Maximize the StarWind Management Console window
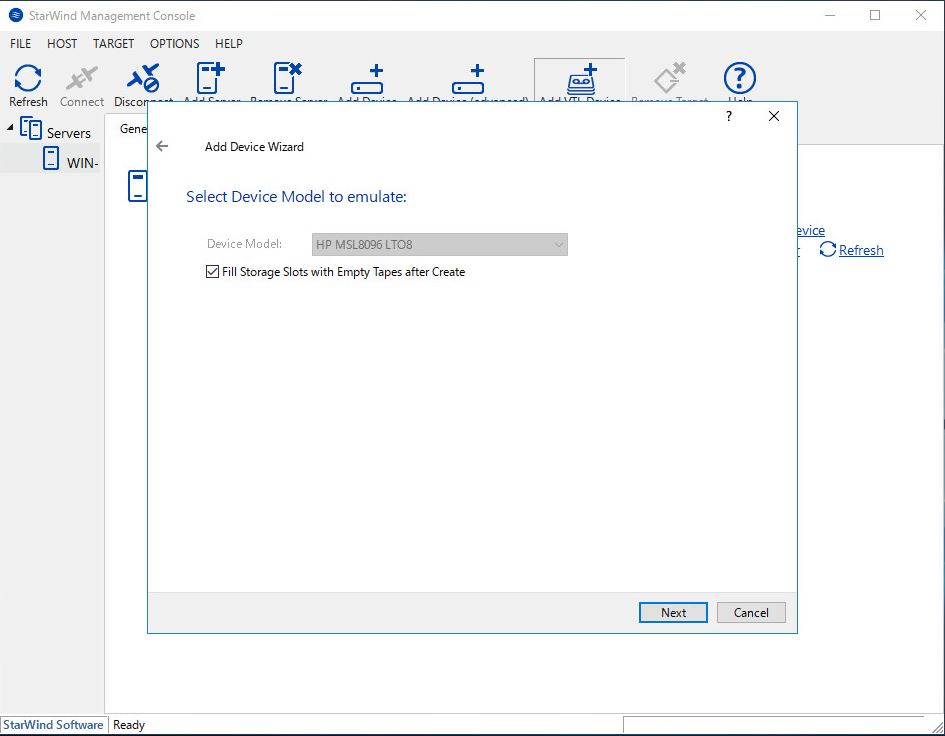 click(x=875, y=15)
